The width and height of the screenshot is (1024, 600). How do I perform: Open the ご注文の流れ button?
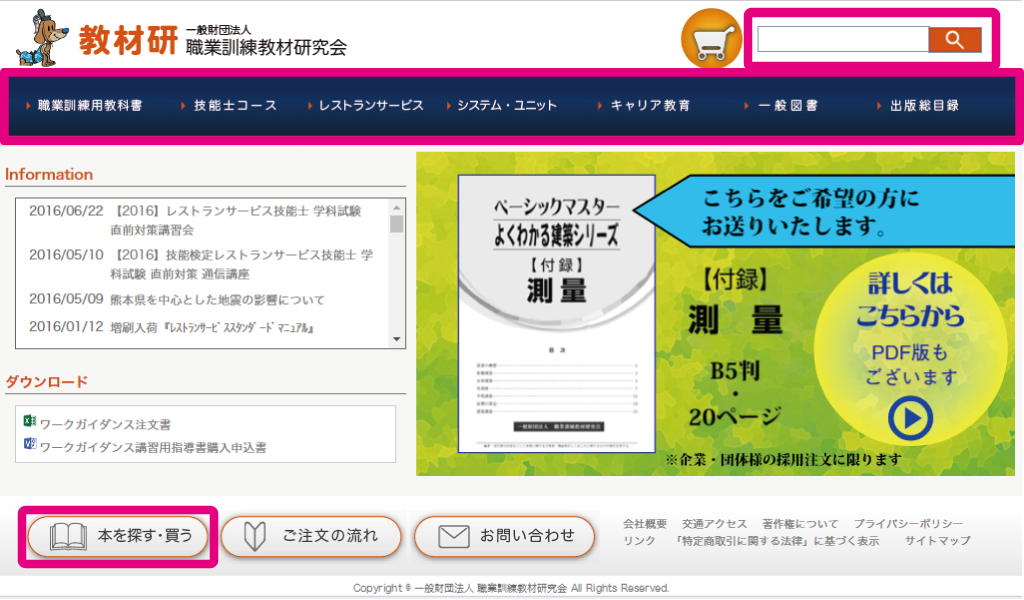(310, 536)
